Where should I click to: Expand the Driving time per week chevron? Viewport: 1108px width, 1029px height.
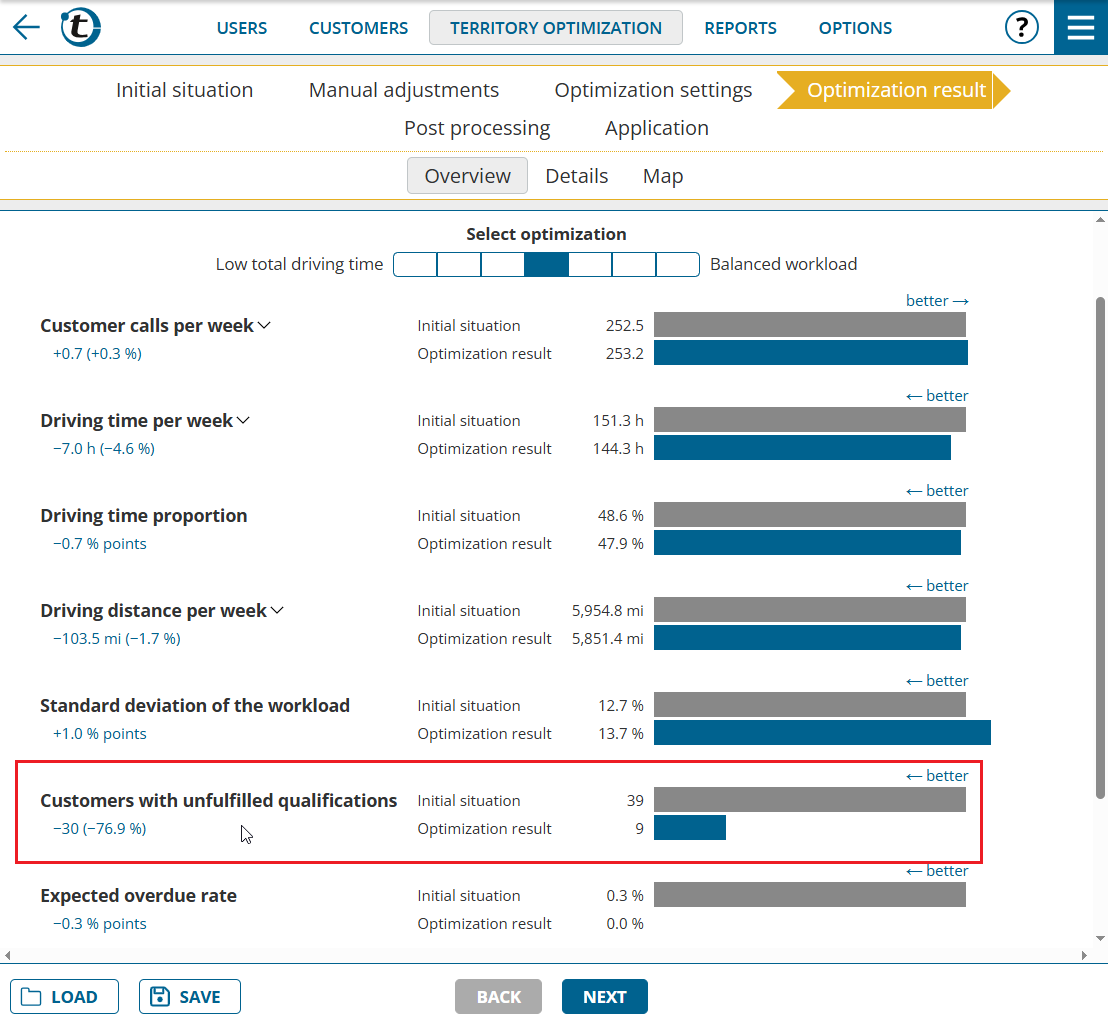click(x=243, y=421)
